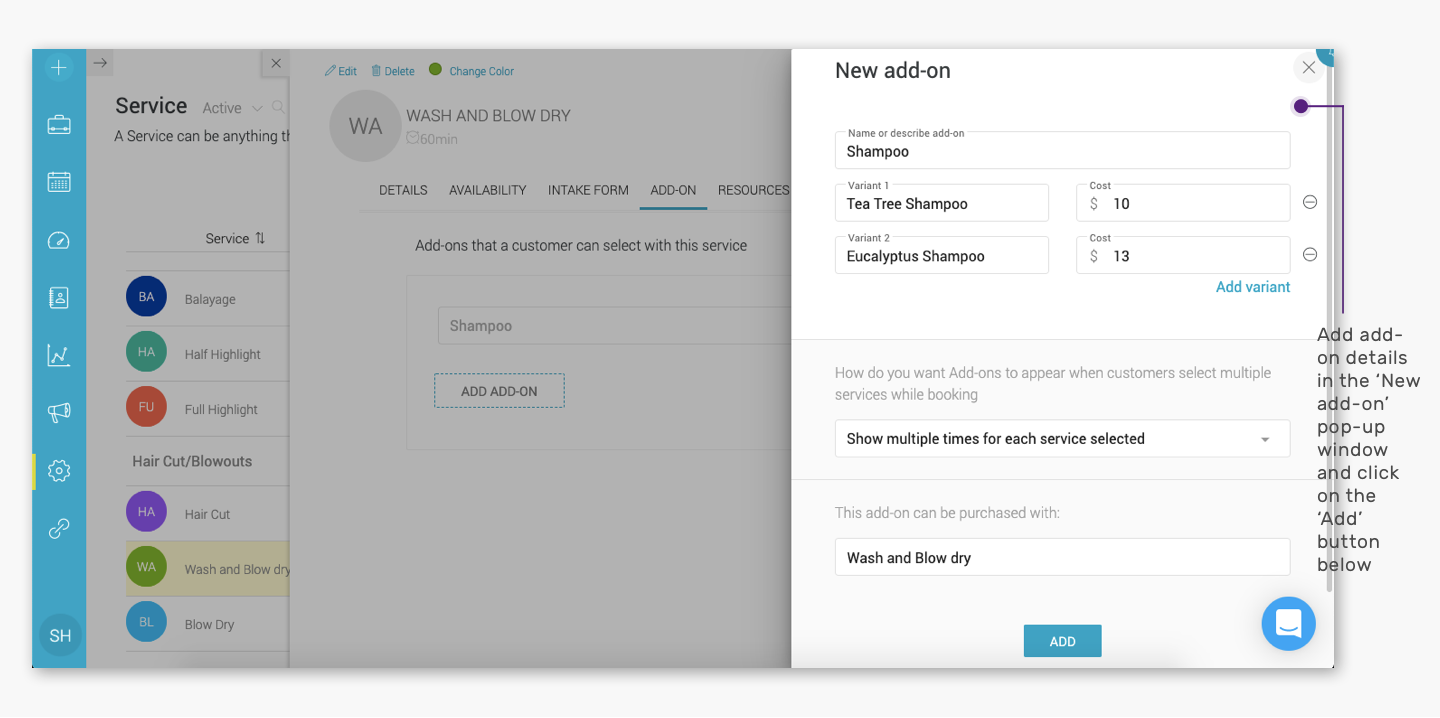This screenshot has height=718, width=1440.
Task: Select the Full Highlight service row
Action: pos(207,408)
